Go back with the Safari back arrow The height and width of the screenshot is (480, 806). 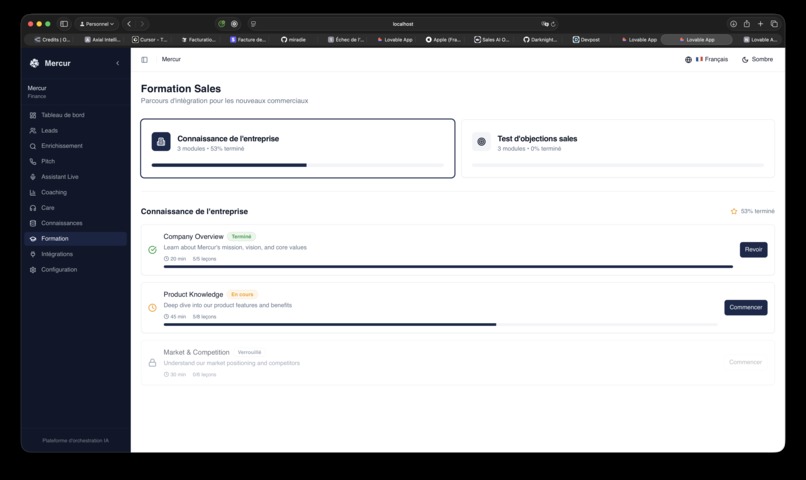point(129,24)
